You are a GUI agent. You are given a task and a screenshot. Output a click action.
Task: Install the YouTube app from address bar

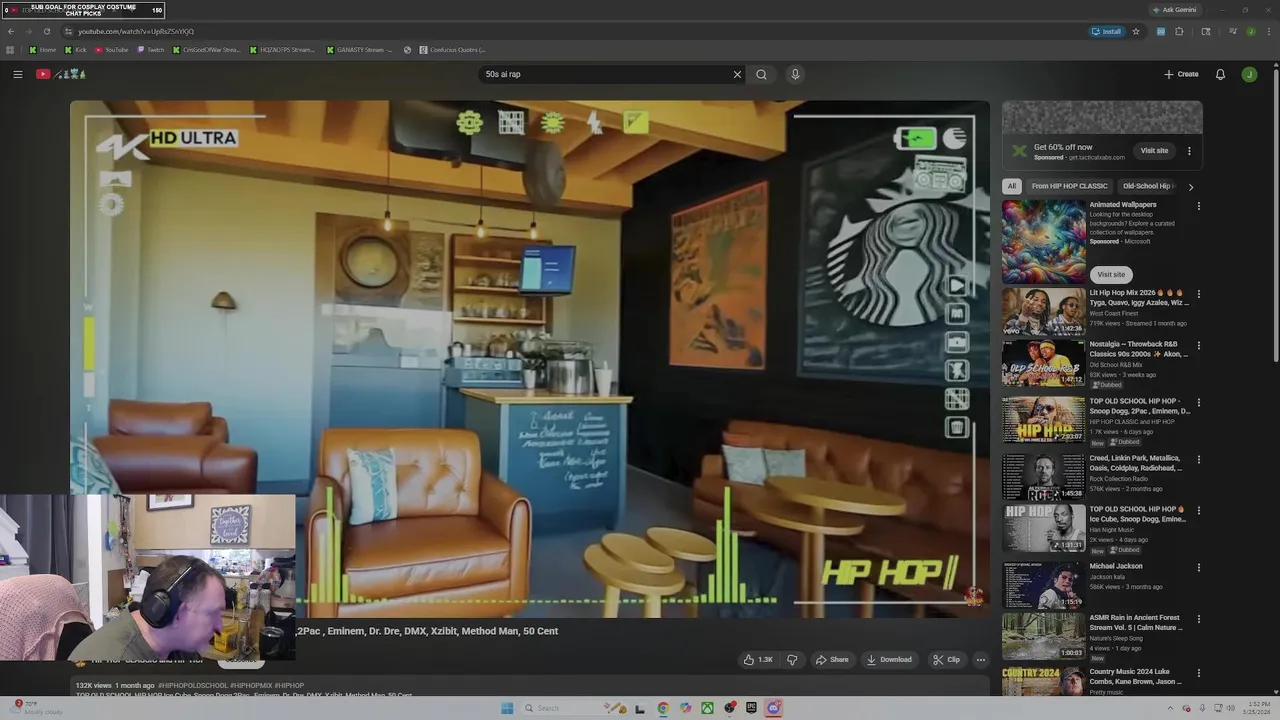(1106, 31)
